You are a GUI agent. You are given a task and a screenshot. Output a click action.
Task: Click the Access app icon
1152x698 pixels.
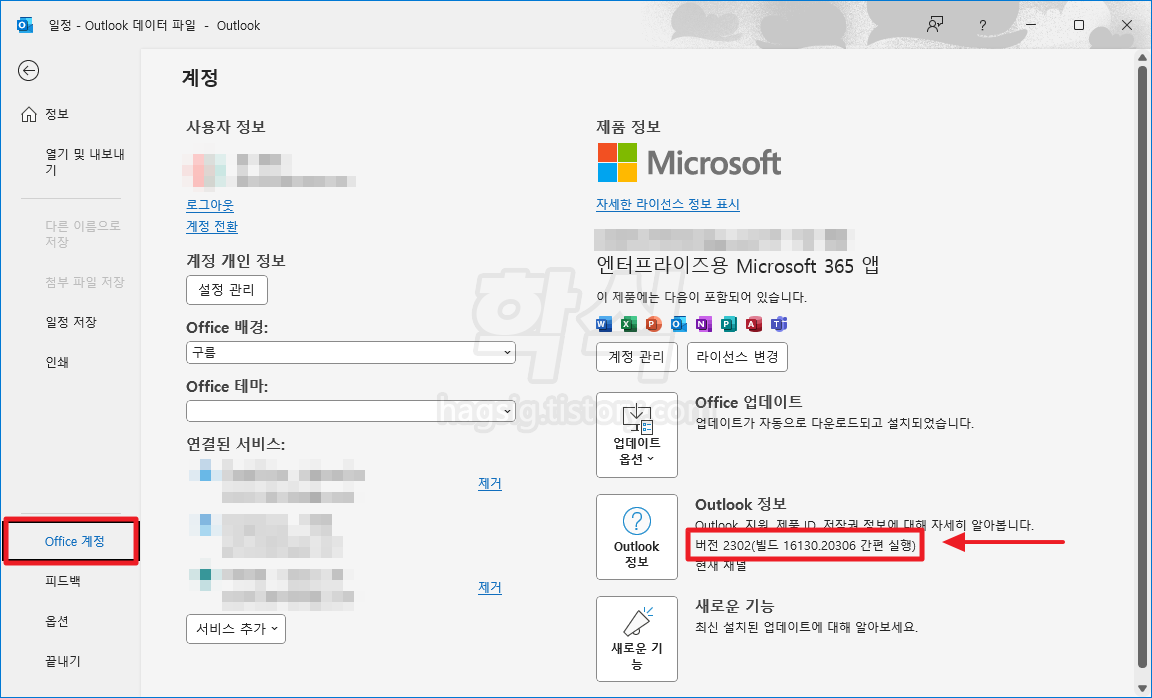[x=754, y=324]
